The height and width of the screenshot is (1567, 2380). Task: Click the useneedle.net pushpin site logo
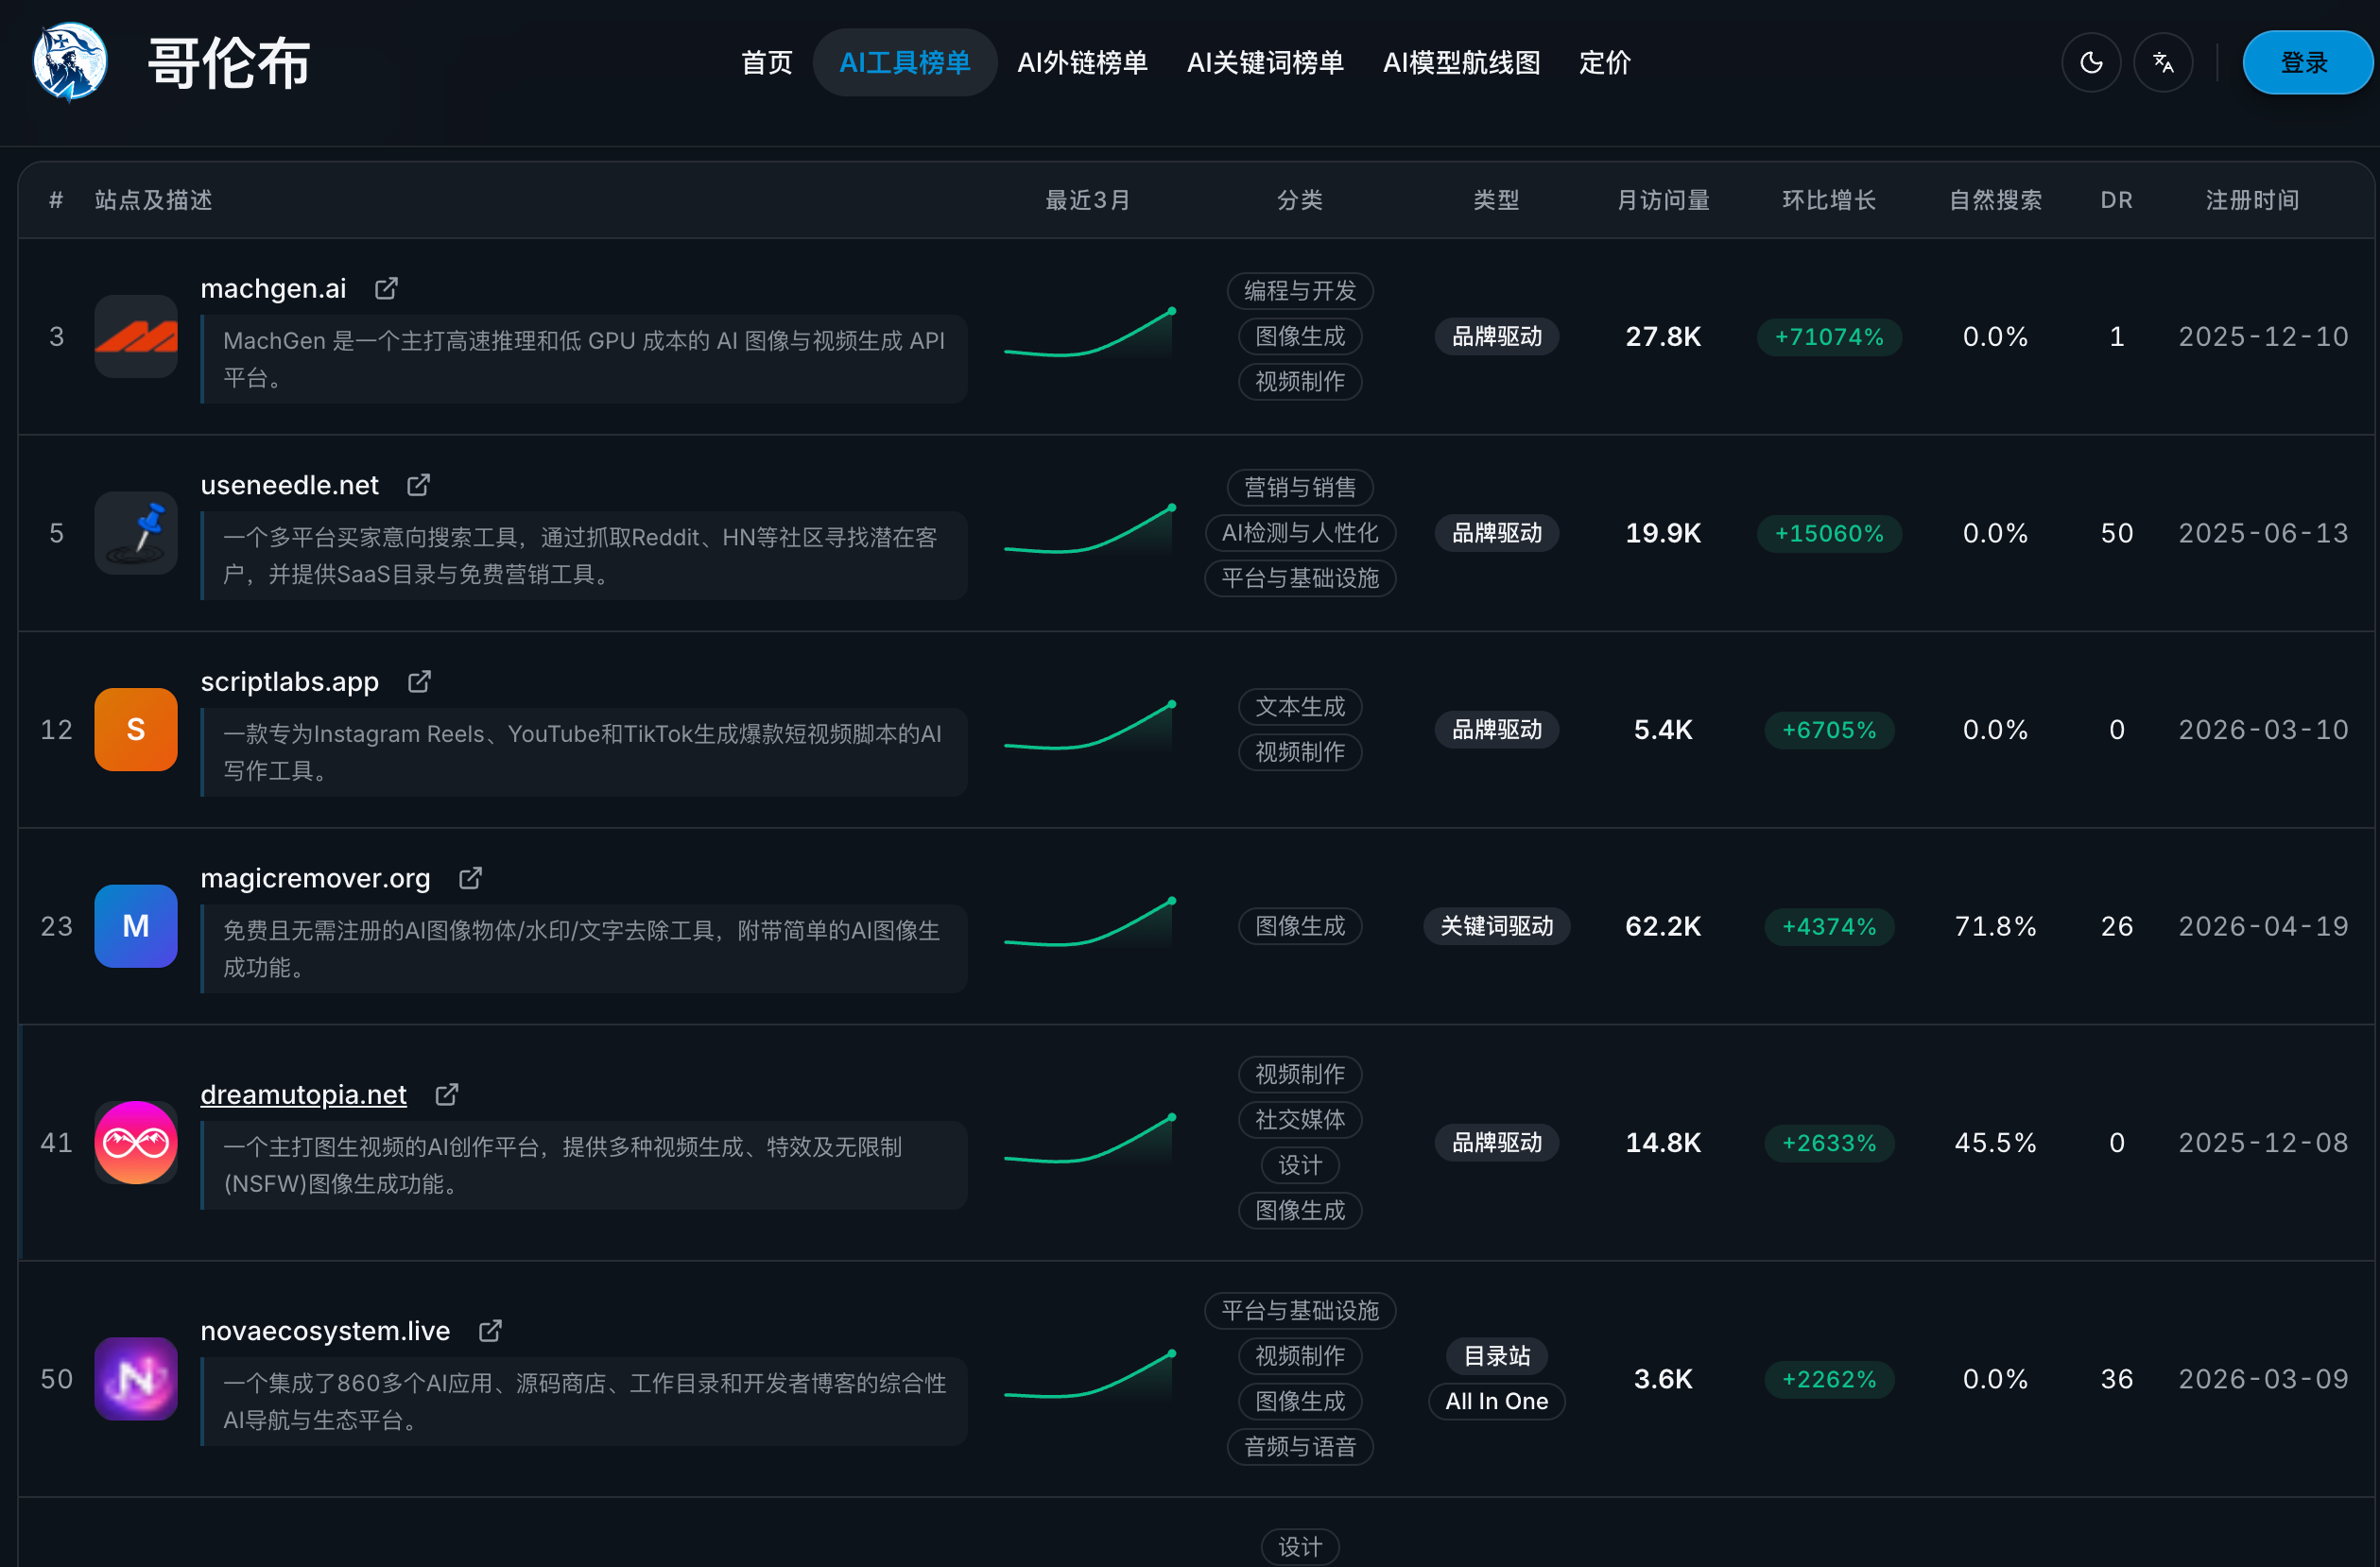[x=136, y=533]
